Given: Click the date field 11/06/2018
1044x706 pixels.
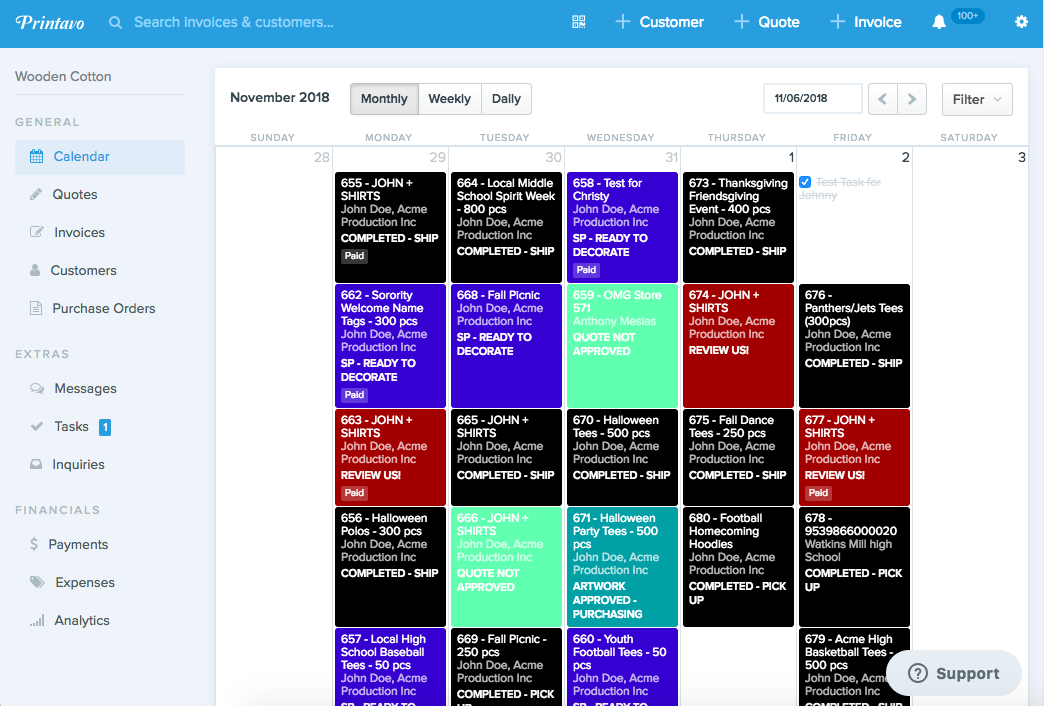Looking at the screenshot, I should [813, 99].
